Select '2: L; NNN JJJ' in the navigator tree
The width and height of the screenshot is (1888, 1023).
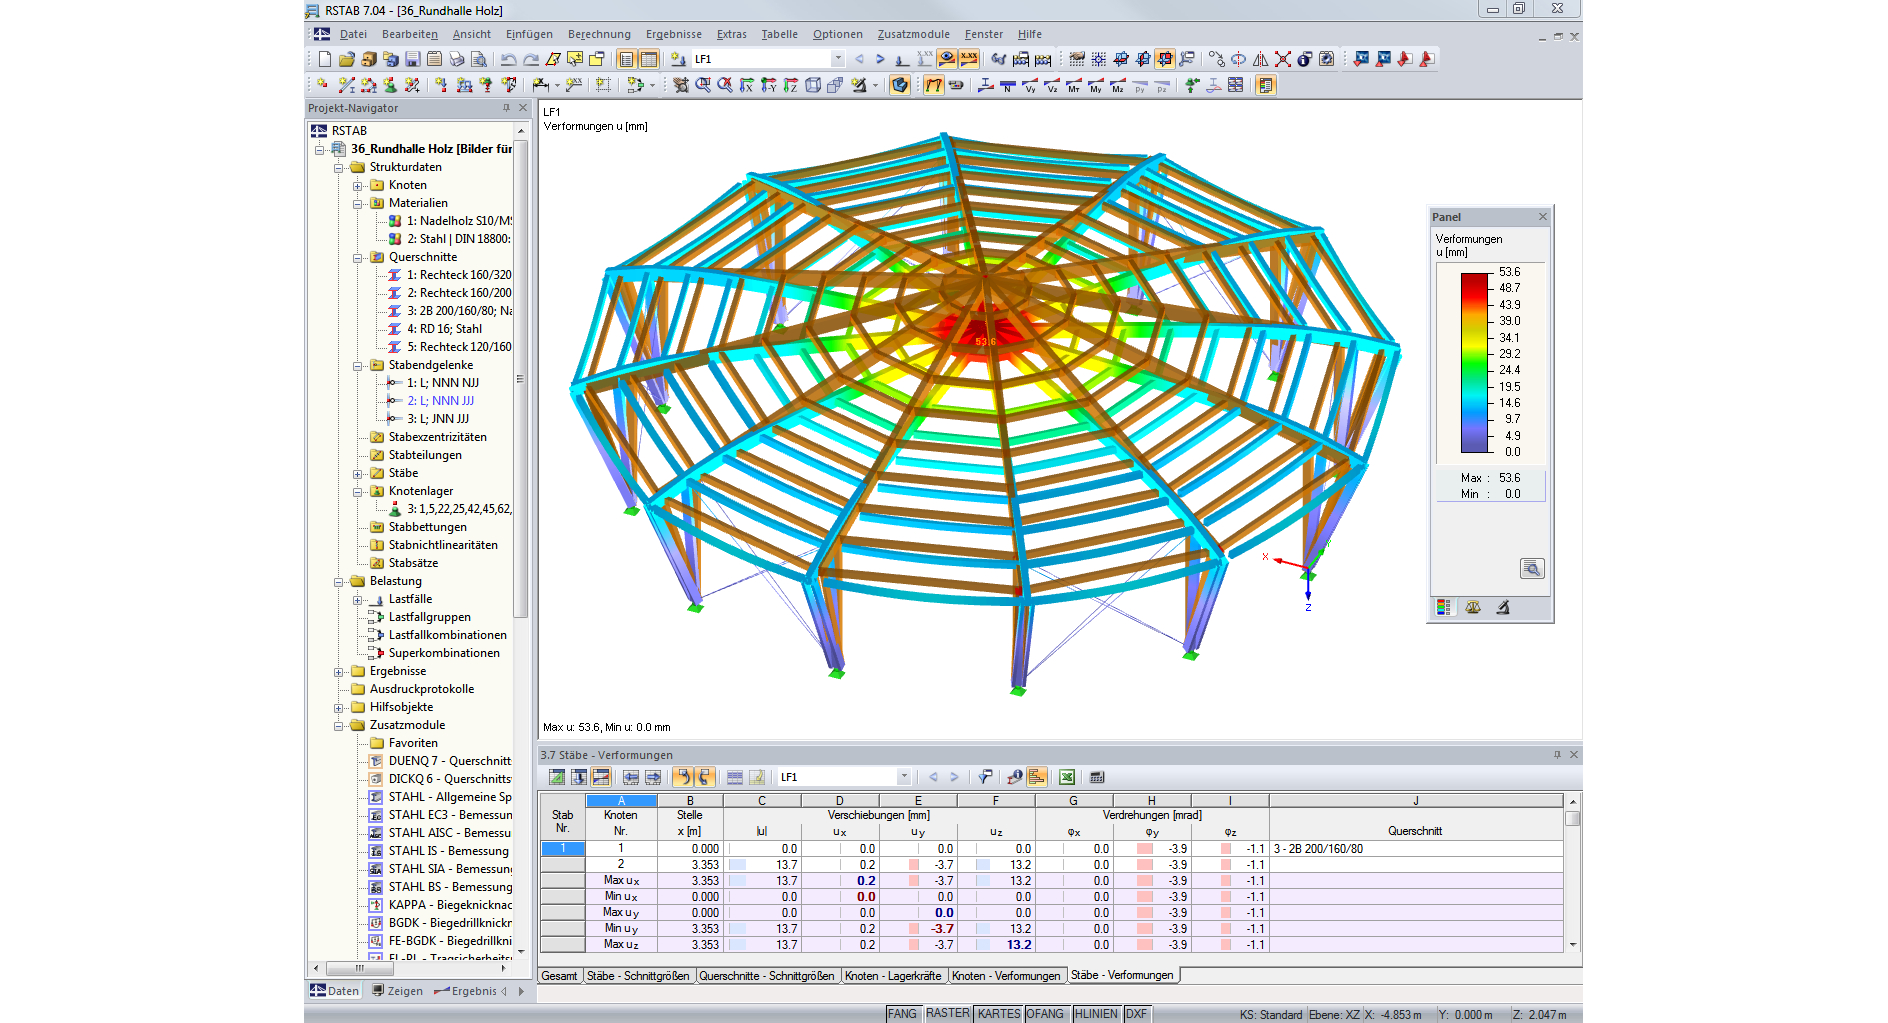pyautogui.click(x=440, y=401)
